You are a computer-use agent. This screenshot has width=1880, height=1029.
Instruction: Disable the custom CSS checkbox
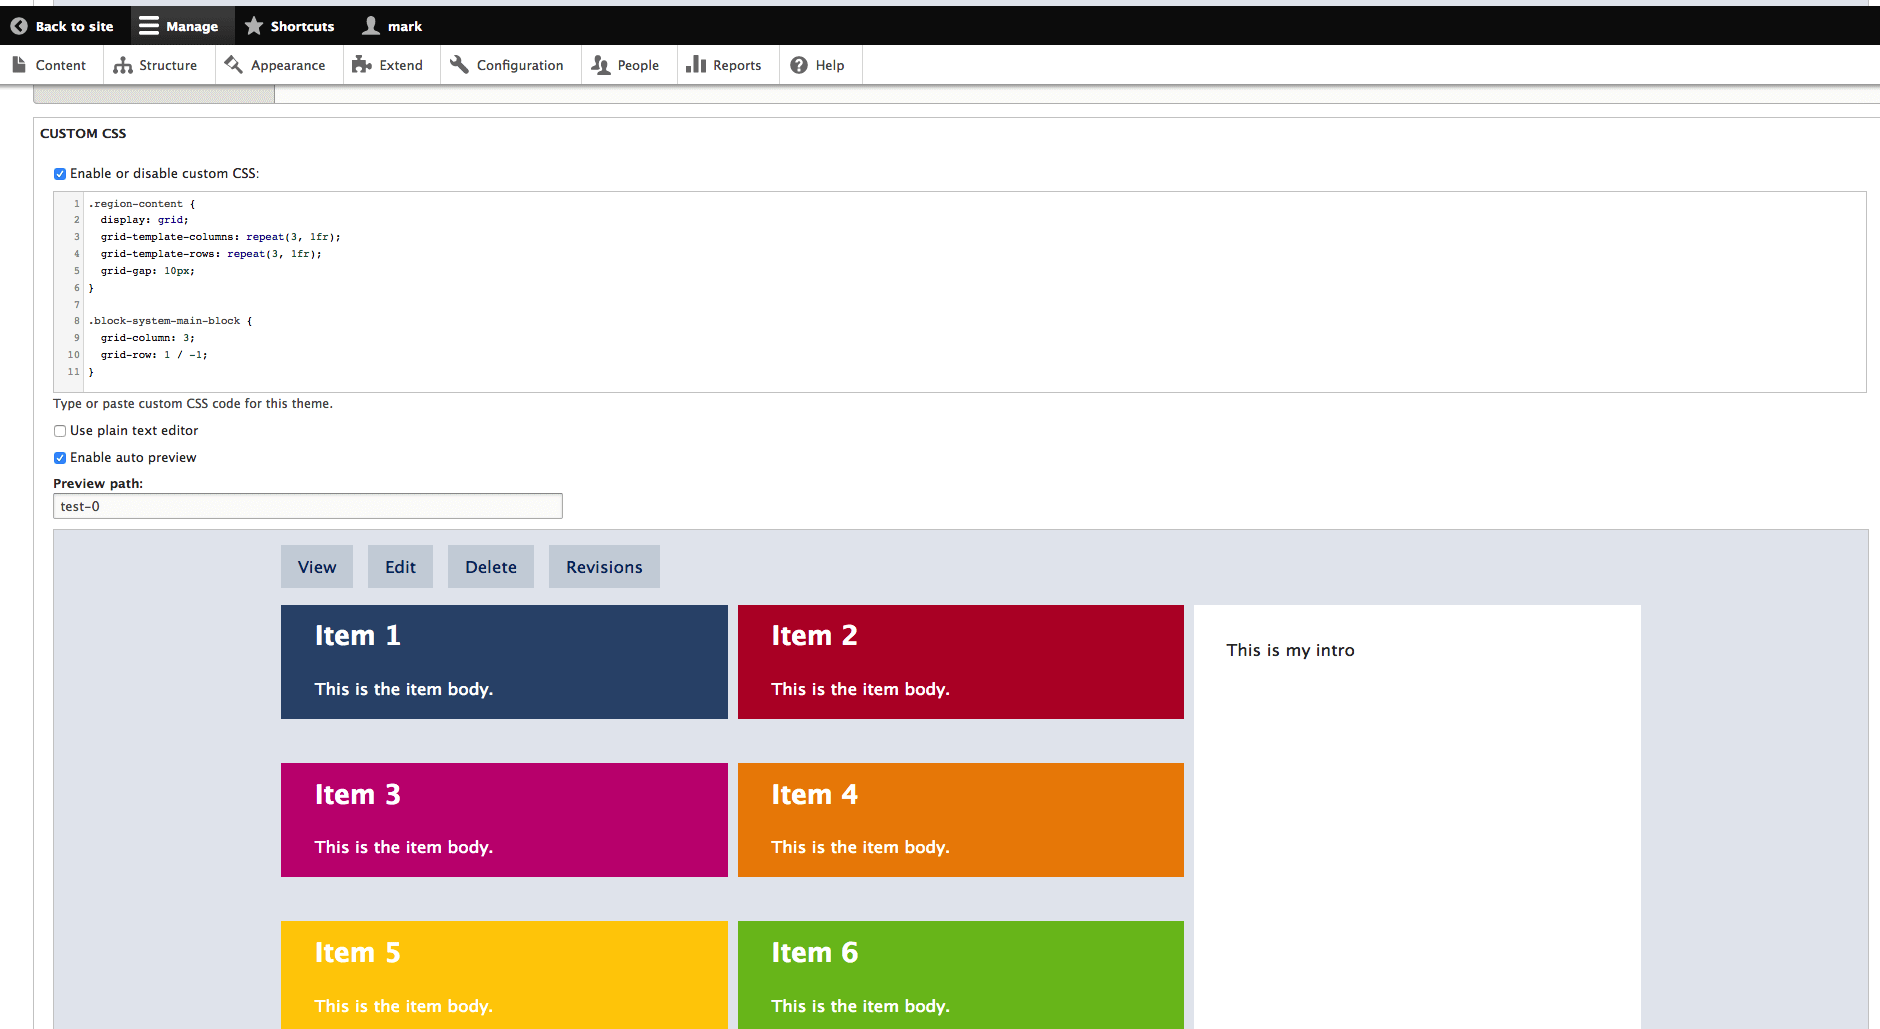[x=60, y=174]
